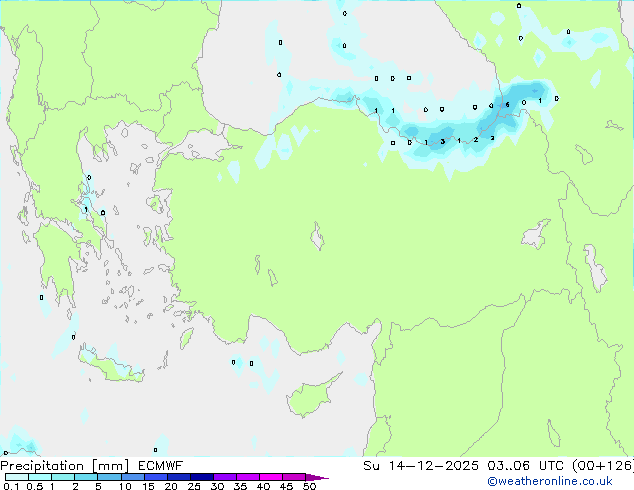
Task: Click the '0.5' legend scale label
Action: coord(35,486)
